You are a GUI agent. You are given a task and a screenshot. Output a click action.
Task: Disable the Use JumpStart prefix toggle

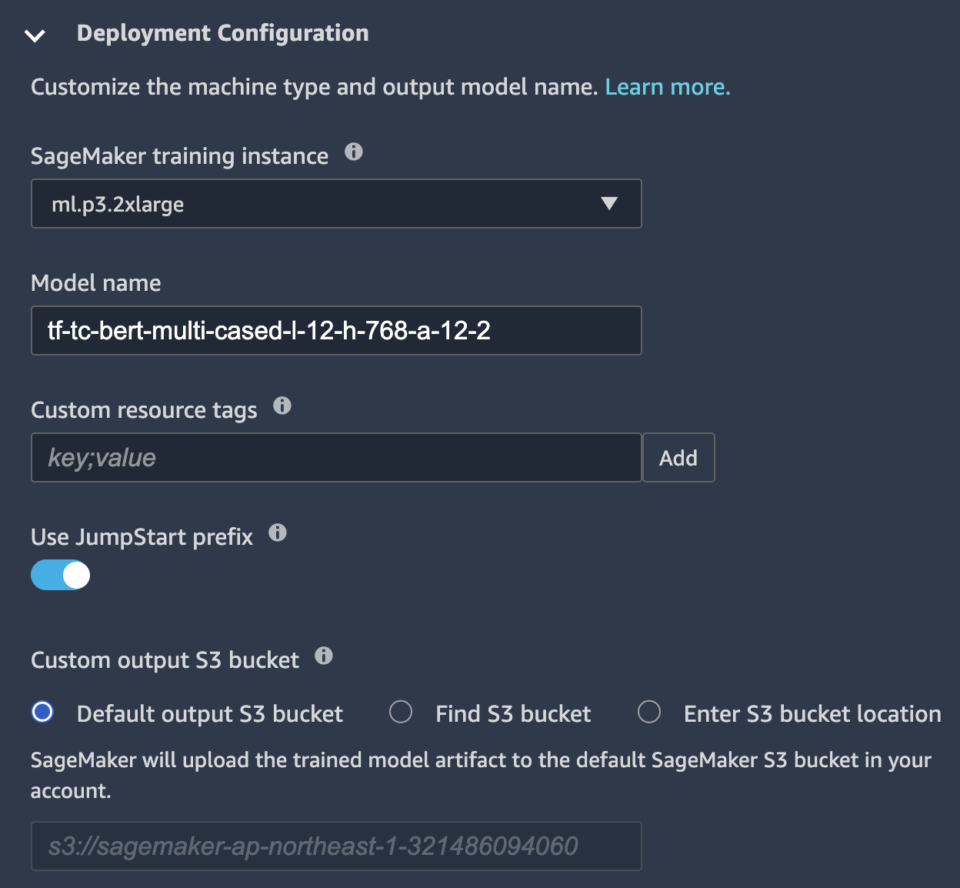(60, 575)
